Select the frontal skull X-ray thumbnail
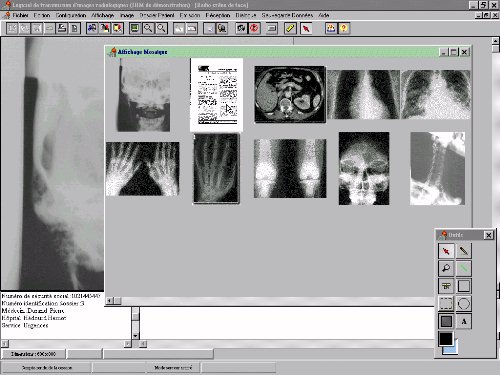 point(364,168)
